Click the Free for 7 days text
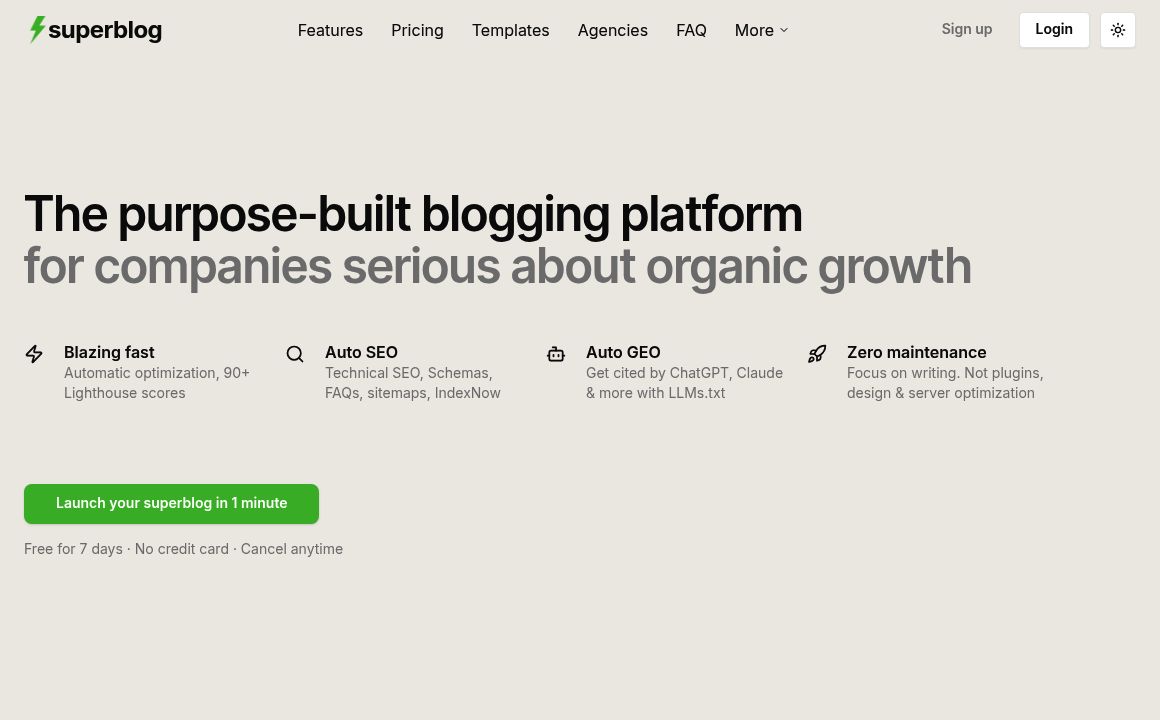Image resolution: width=1160 pixels, height=720 pixels. click(73, 548)
